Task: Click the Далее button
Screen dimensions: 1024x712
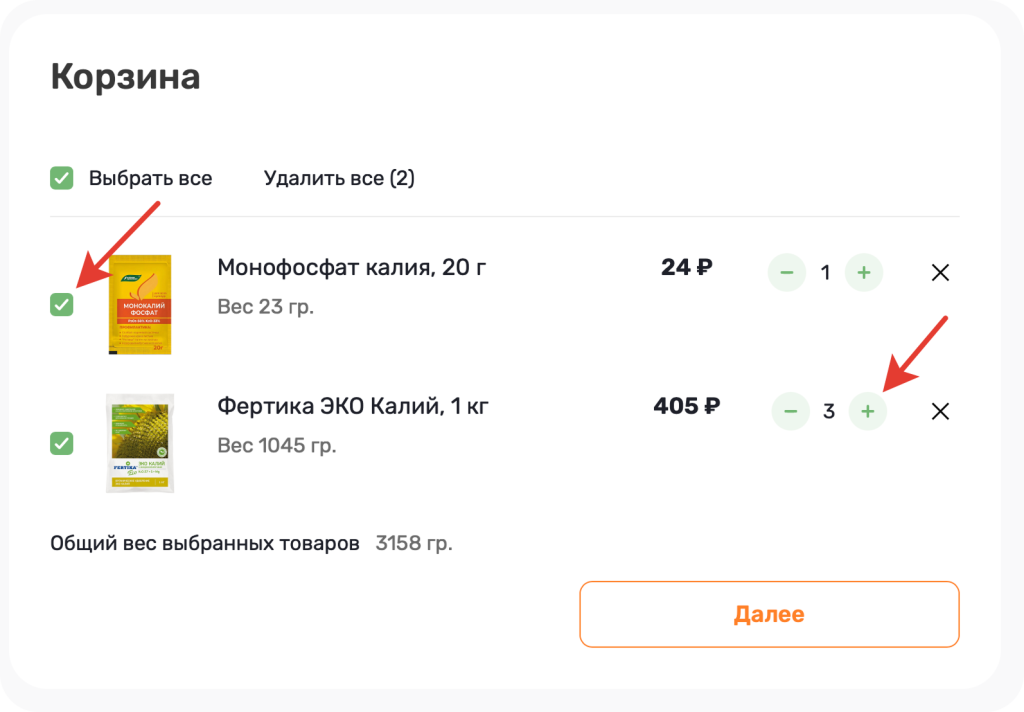Action: [x=769, y=614]
